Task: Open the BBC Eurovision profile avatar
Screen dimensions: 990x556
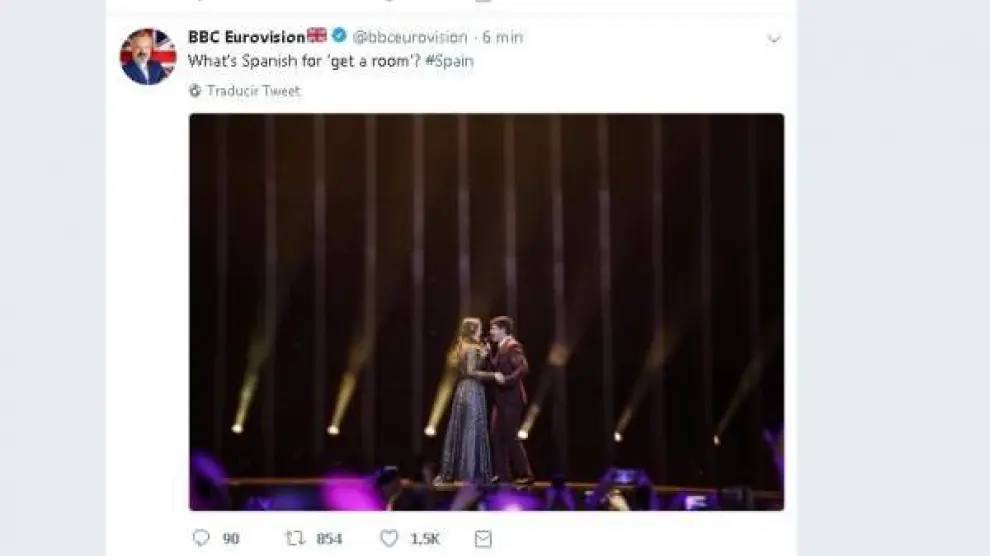Action: (x=148, y=57)
